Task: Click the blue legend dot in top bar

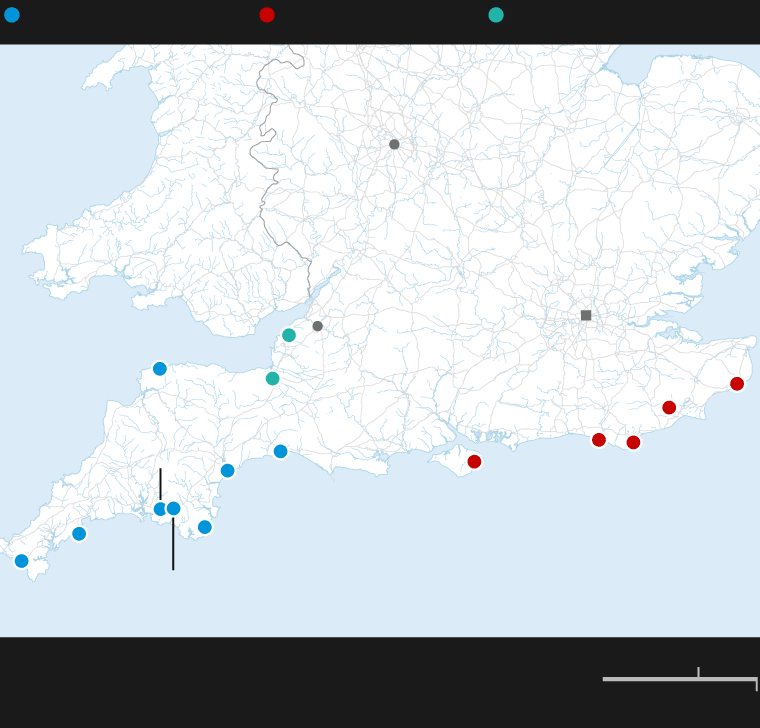Action: pyautogui.click(x=12, y=15)
